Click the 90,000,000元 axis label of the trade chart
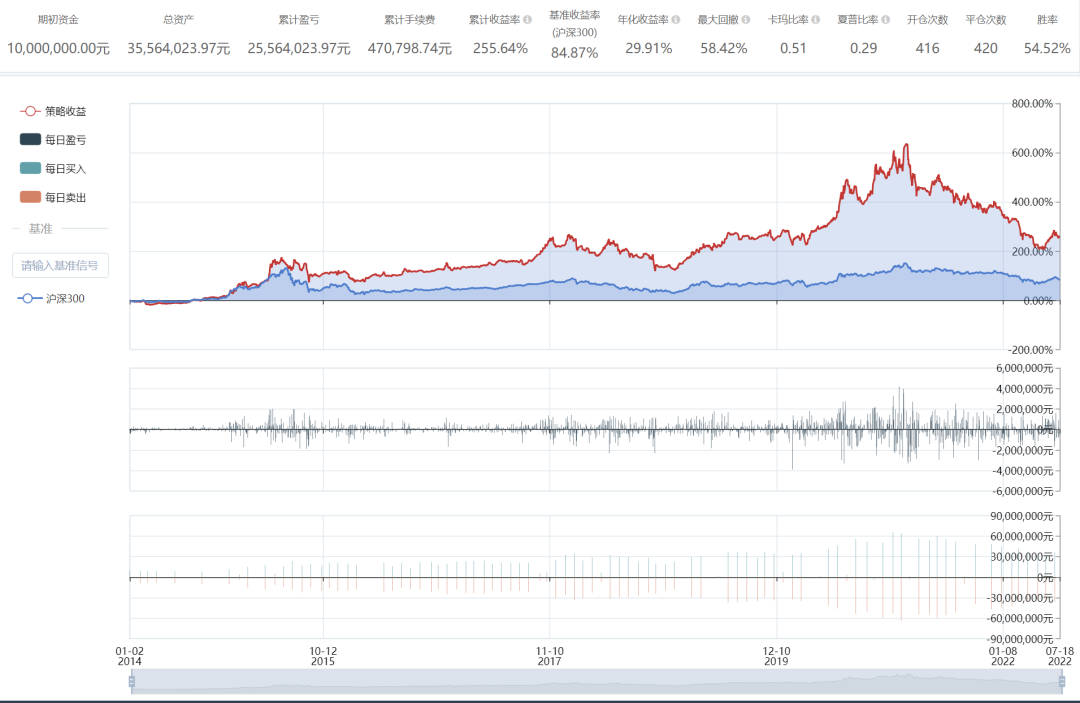The width and height of the screenshot is (1080, 703). click(x=1021, y=516)
